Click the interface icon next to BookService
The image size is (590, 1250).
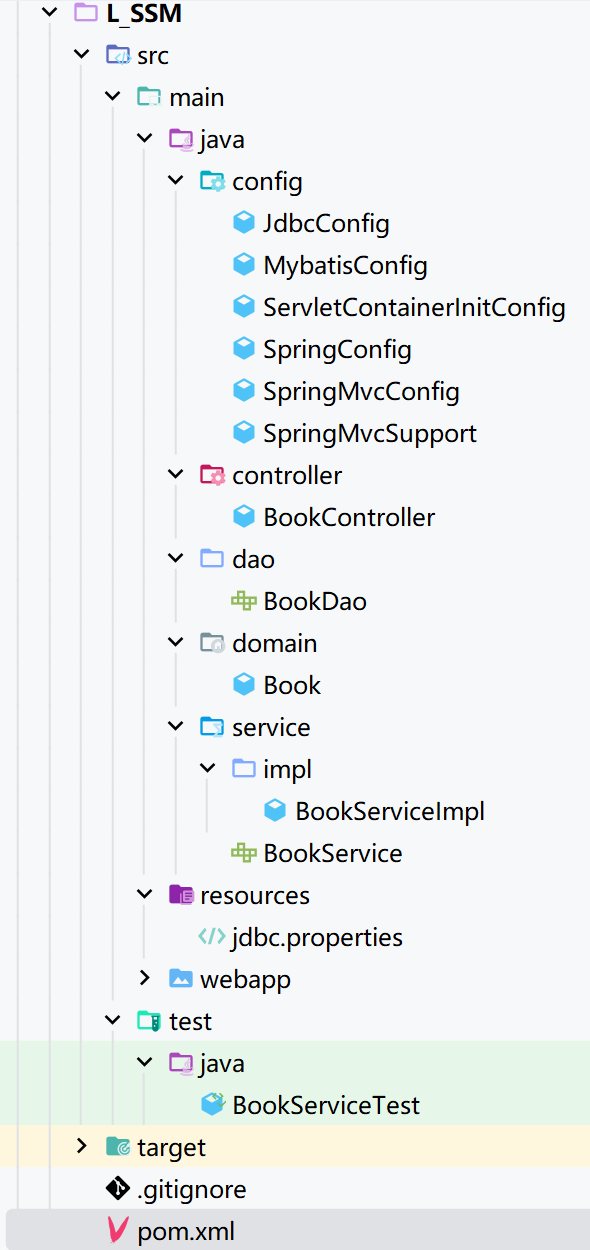(x=244, y=852)
